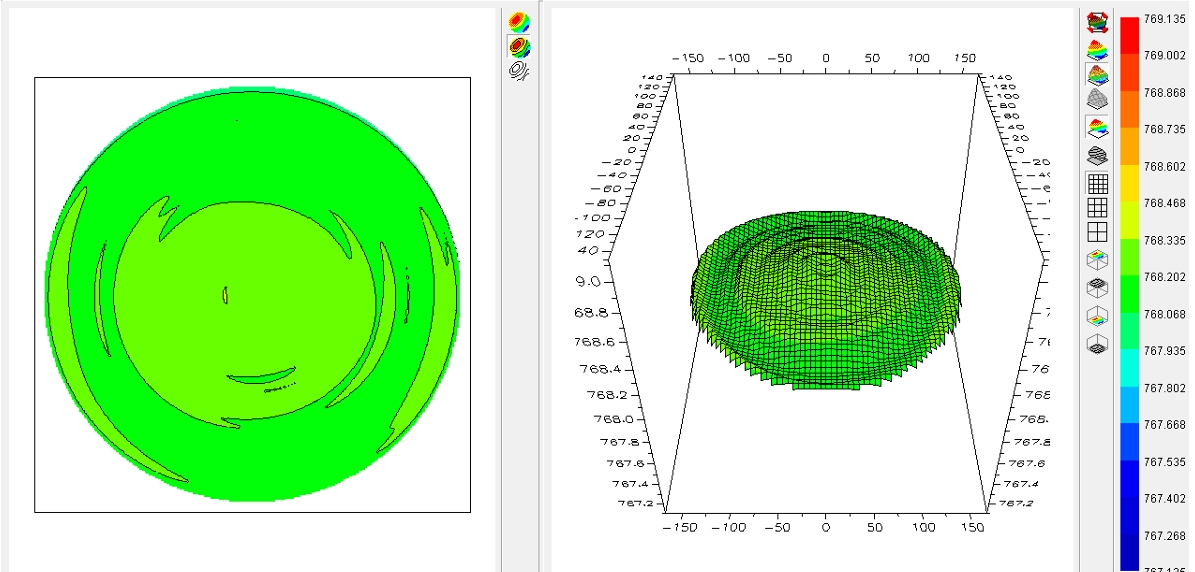Click the box icon with bottom contour lines

pyautogui.click(x=1097, y=345)
